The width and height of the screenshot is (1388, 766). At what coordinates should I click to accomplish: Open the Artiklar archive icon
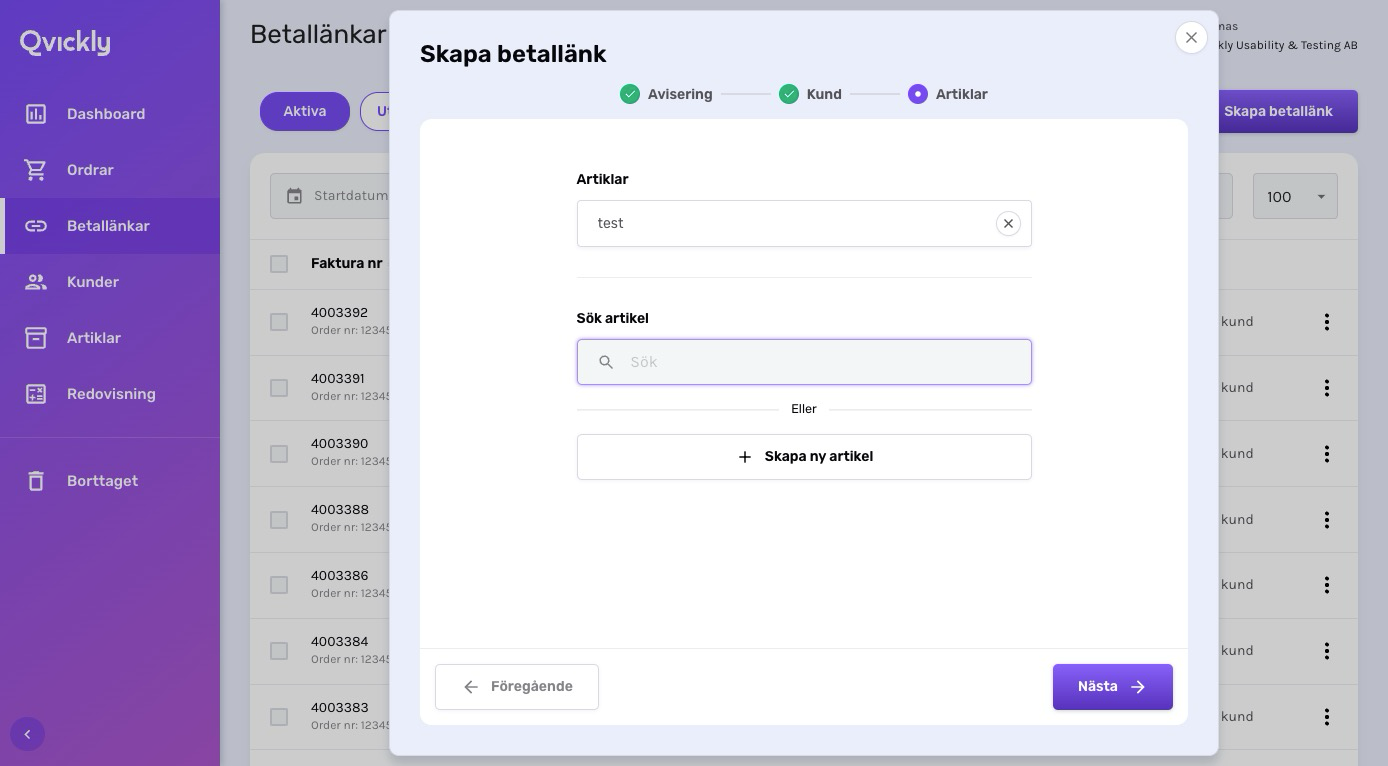[x=36, y=338]
